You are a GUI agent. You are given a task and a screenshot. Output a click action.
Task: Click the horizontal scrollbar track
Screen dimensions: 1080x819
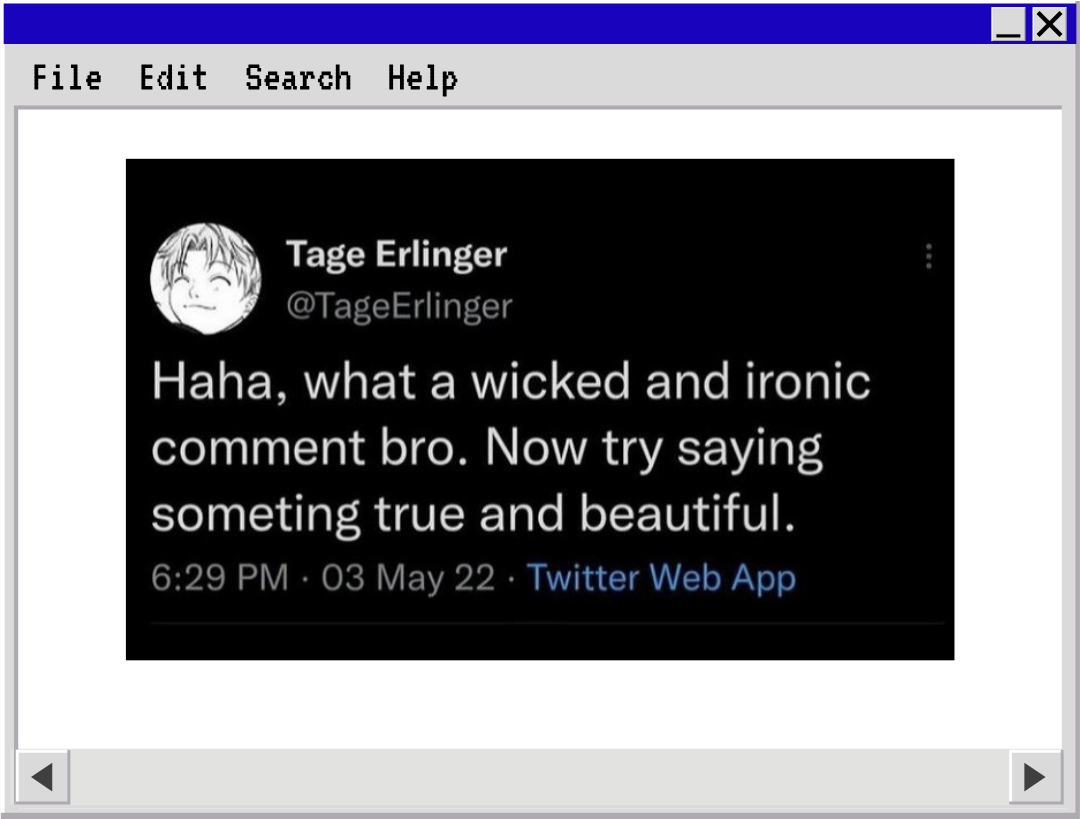[540, 776]
